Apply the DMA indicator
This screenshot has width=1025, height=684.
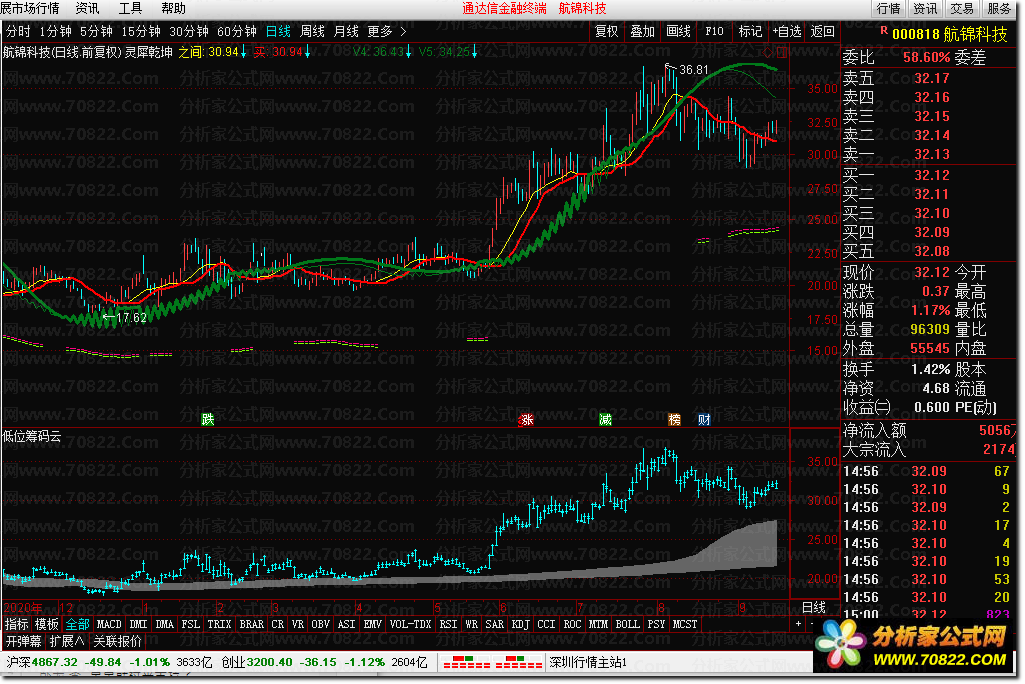(x=165, y=624)
